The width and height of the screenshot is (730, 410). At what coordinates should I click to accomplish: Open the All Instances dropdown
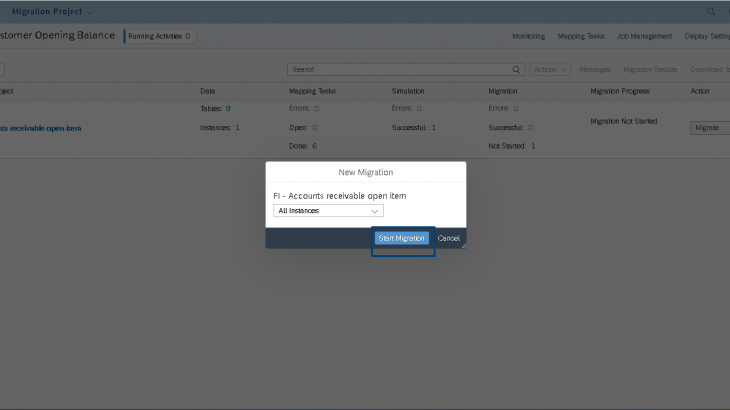coord(328,211)
